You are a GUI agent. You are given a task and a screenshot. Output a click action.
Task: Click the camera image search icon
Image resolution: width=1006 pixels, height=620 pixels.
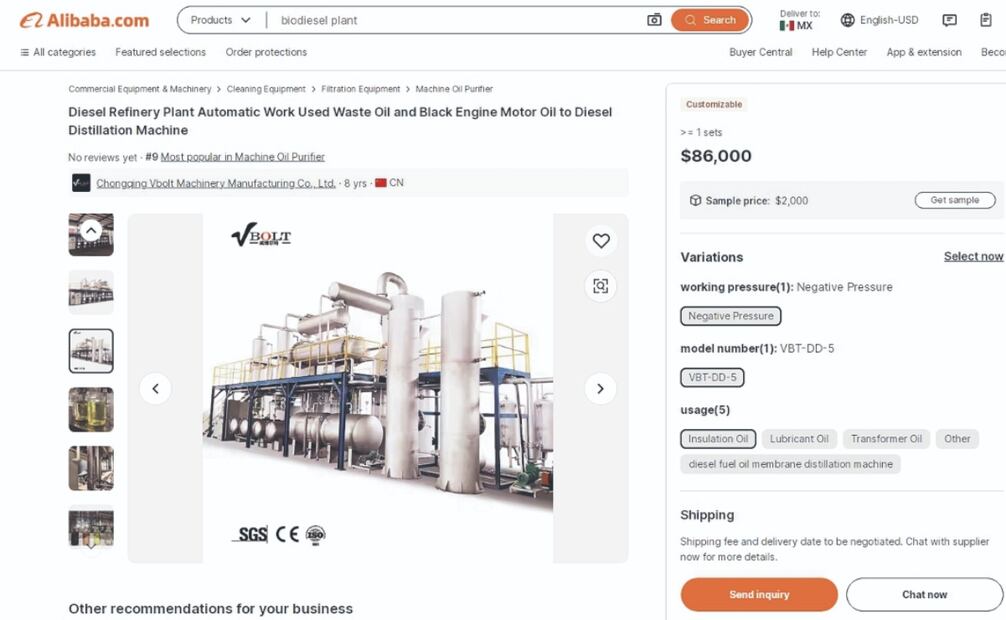coord(654,20)
